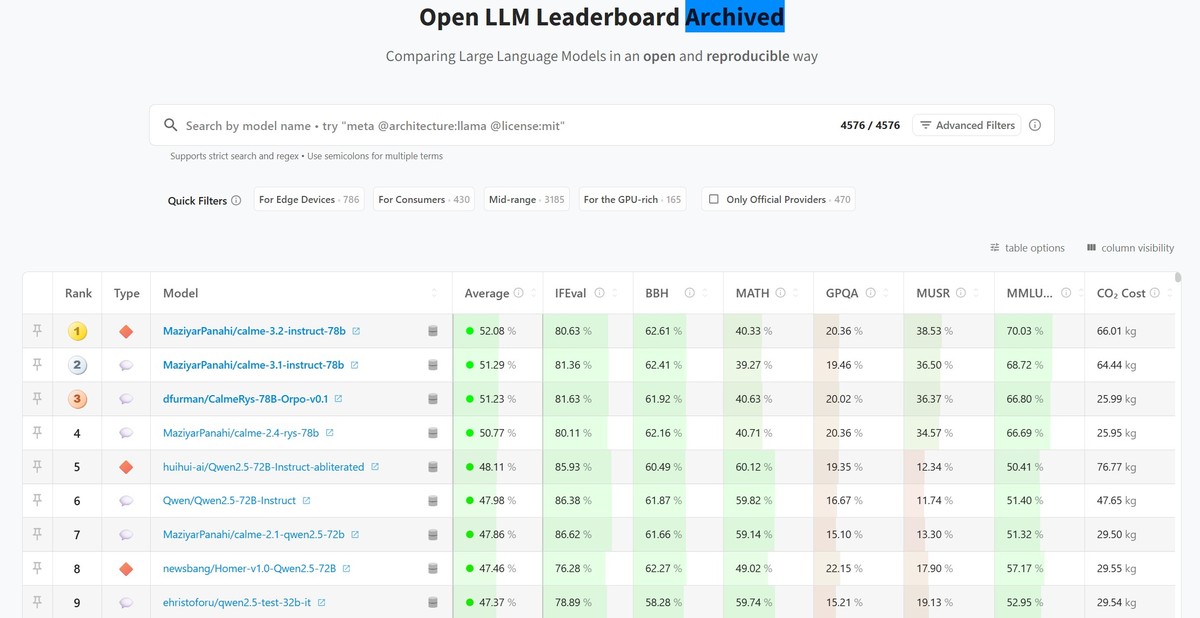Open the table options settings

coord(1029,247)
